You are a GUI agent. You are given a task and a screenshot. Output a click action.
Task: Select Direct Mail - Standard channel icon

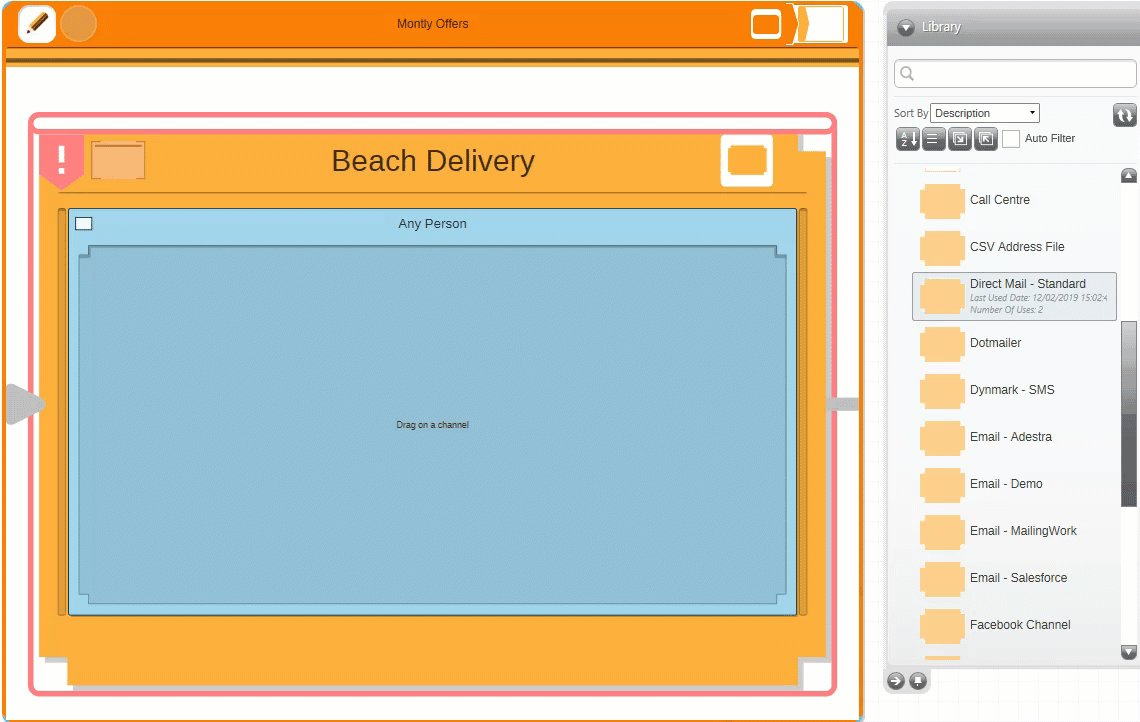click(x=942, y=297)
